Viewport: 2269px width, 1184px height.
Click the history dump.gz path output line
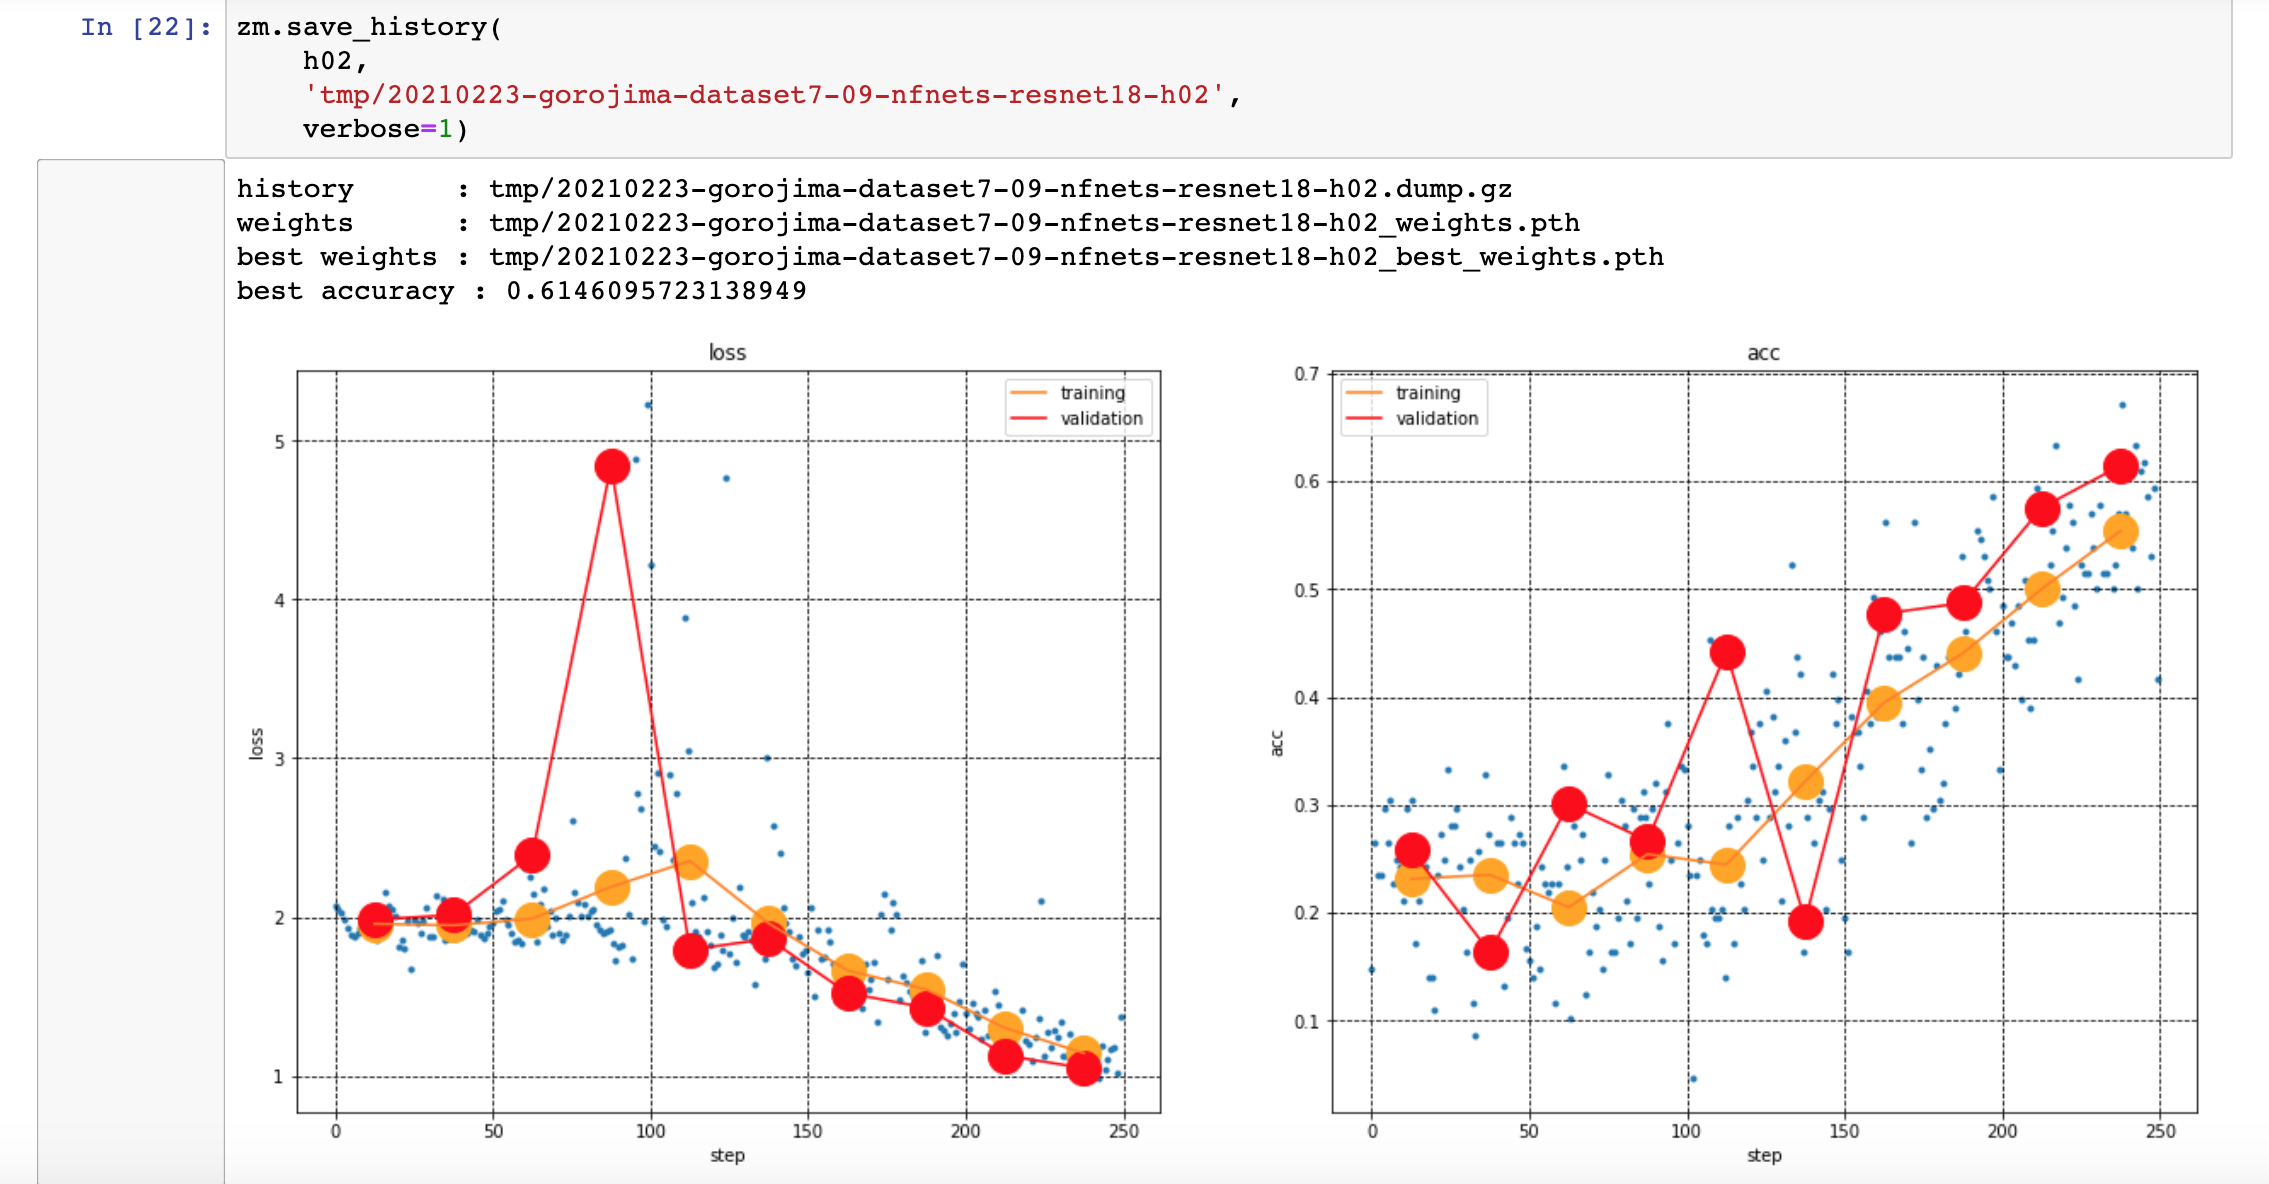click(999, 189)
